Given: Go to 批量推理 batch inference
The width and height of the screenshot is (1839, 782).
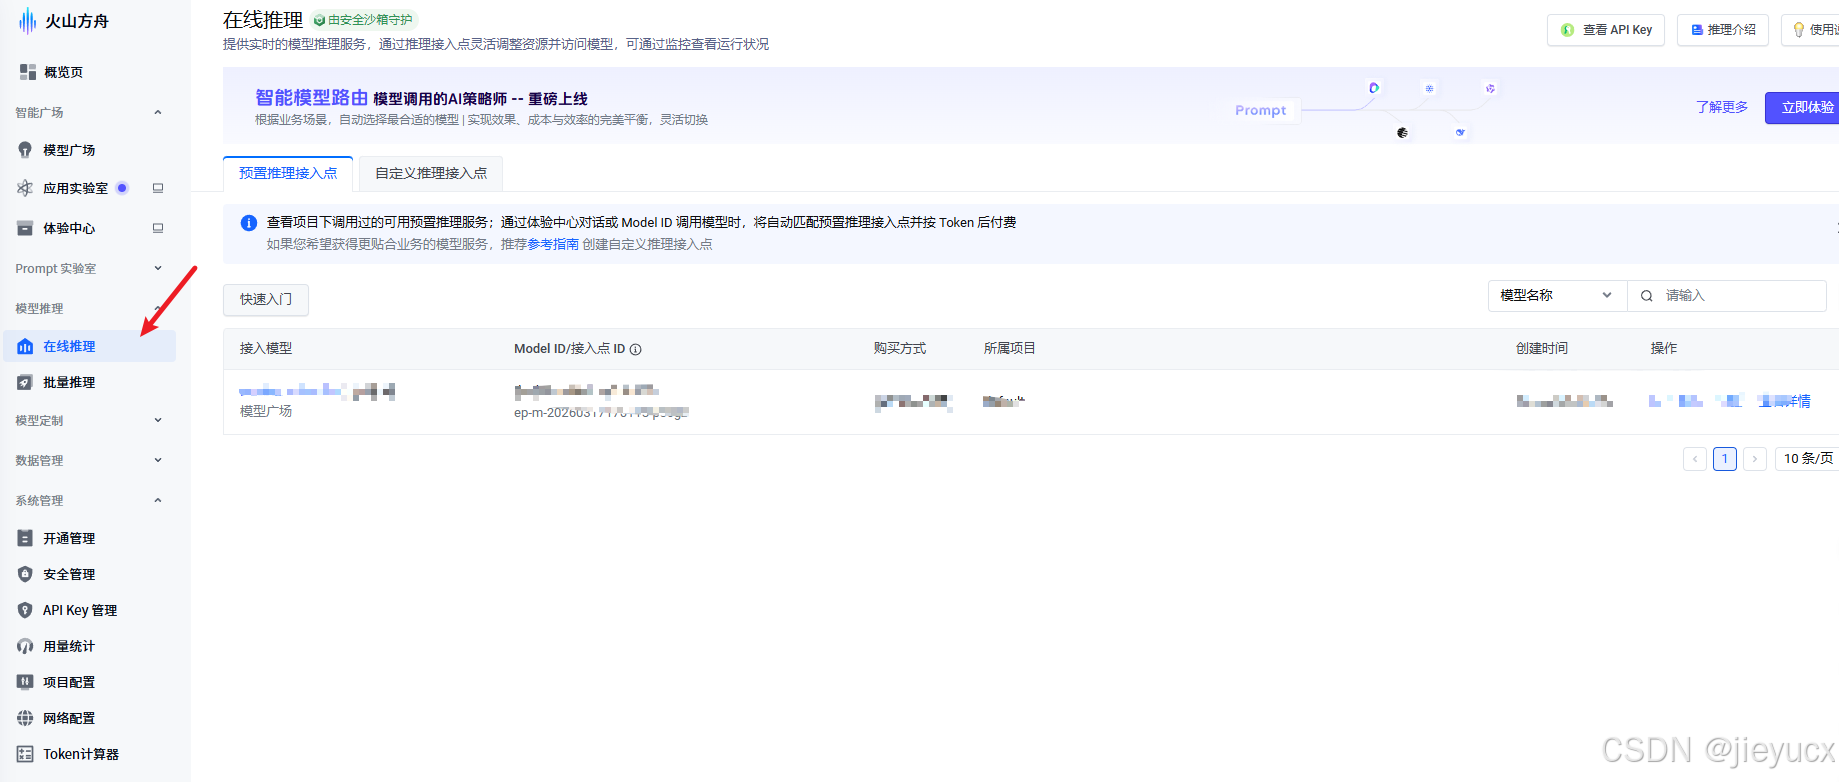Looking at the screenshot, I should click(69, 382).
